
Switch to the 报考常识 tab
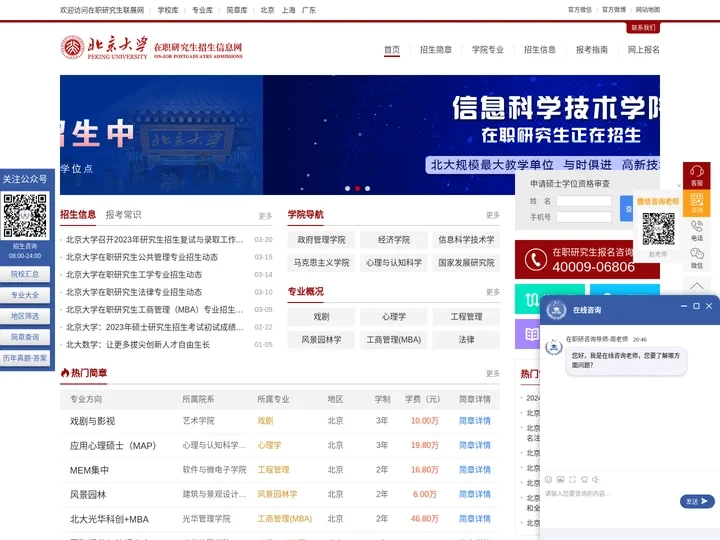pyautogui.click(x=123, y=214)
